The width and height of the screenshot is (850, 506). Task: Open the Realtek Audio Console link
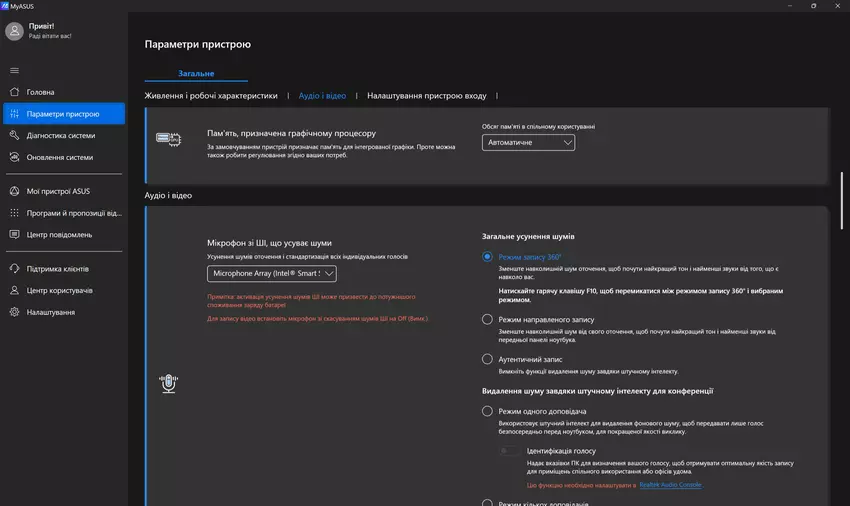[x=670, y=485]
